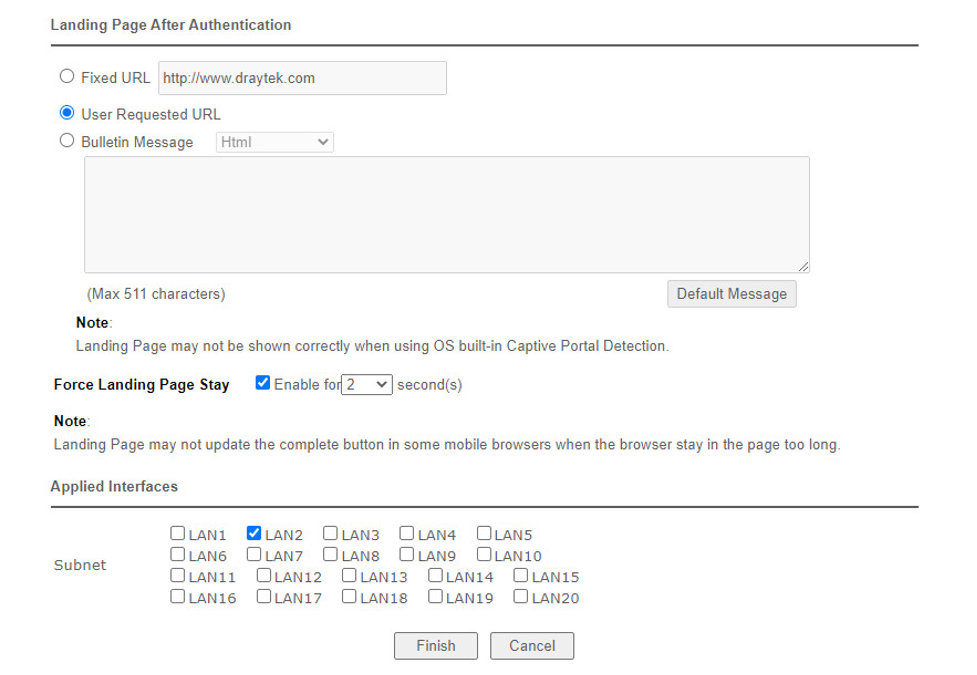Viewport: 977px width, 675px height.
Task: Click the Finish button
Action: (436, 646)
